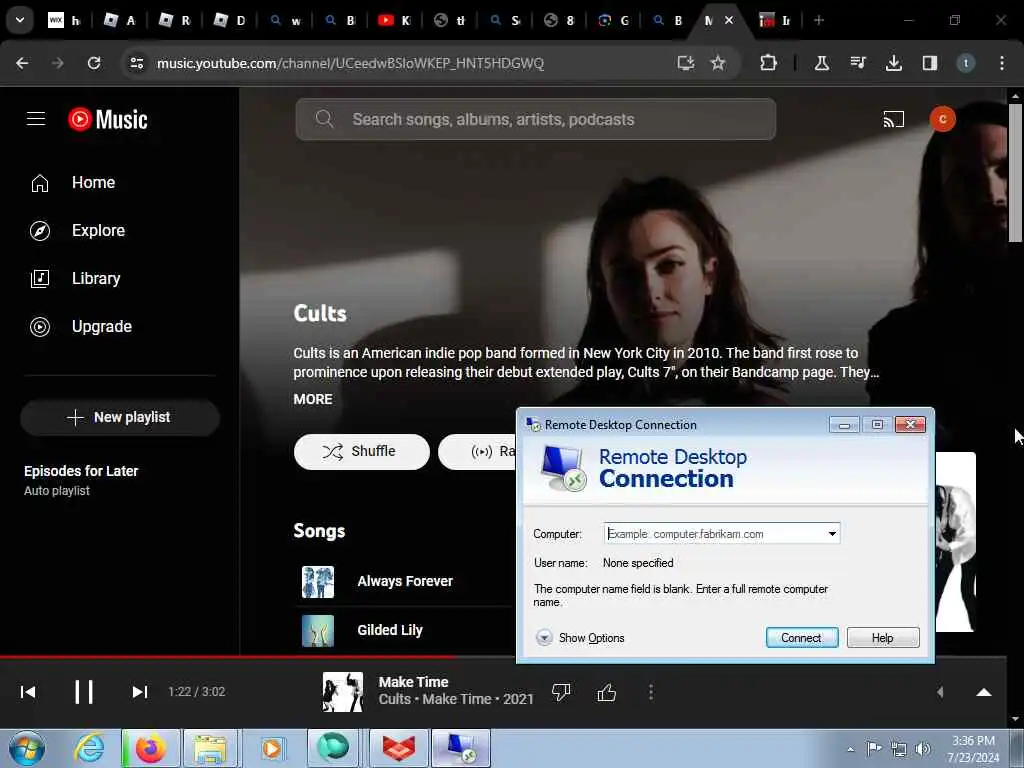Open Chrome three-dot menu
Screen dimensions: 1024x768
point(1002,63)
